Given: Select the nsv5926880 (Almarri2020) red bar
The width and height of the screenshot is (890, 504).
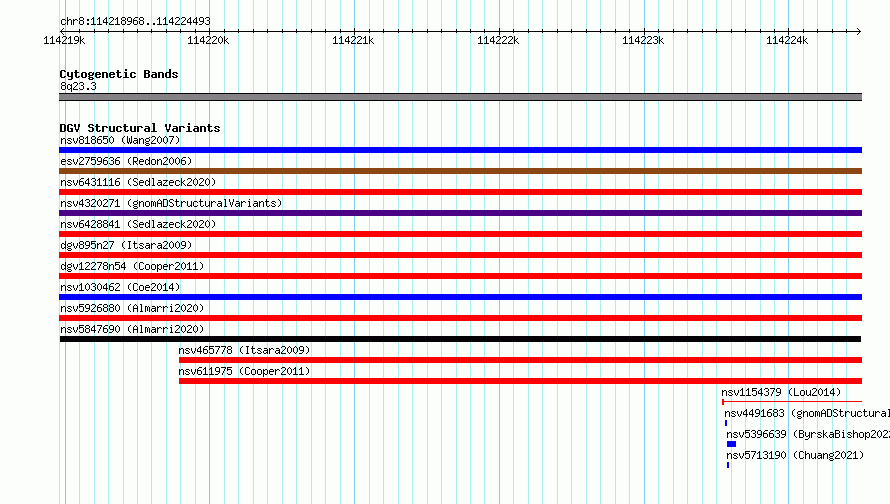Looking at the screenshot, I should click(x=460, y=318).
